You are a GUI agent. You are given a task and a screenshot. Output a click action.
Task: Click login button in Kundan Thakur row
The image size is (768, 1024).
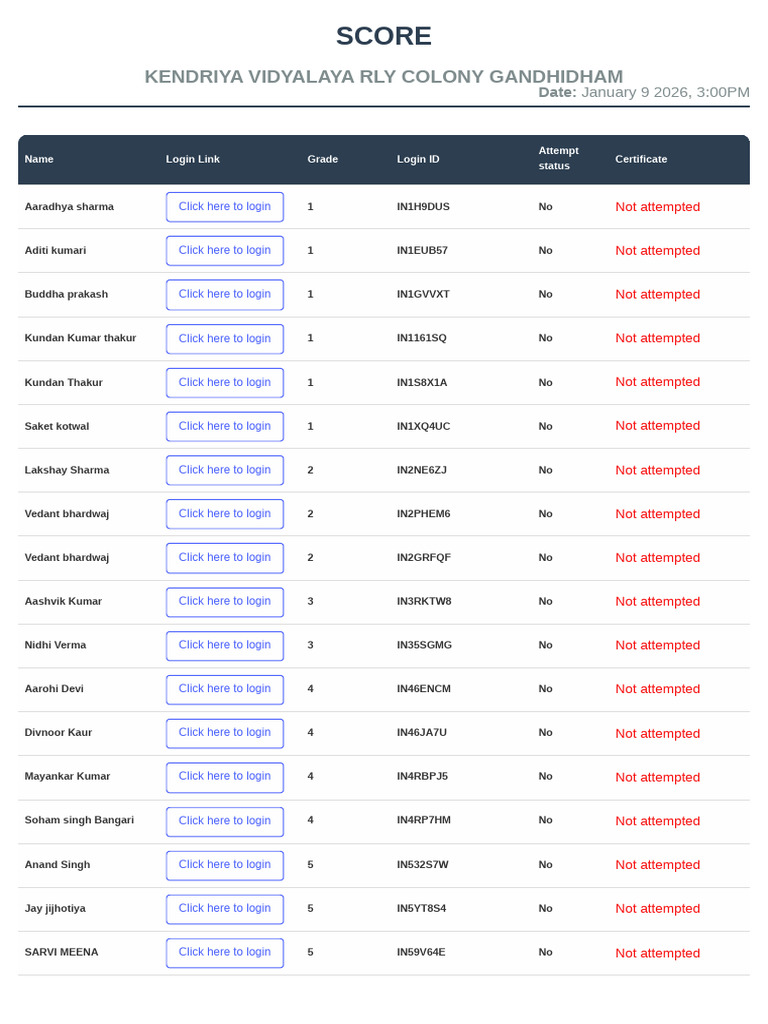[225, 382]
